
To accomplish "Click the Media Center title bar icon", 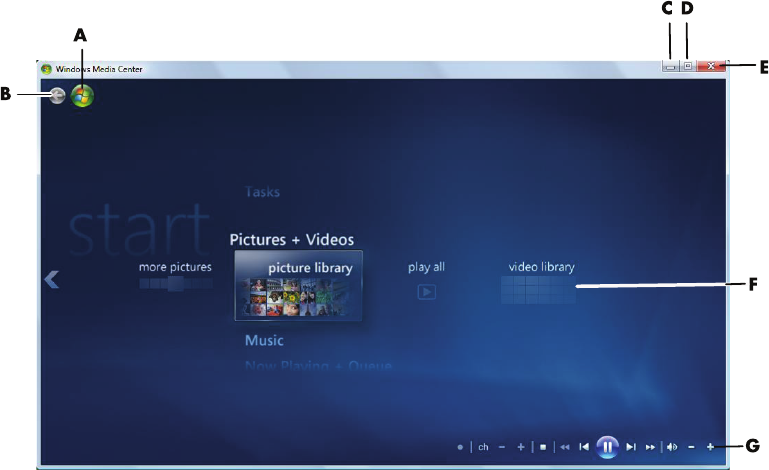I will click(46, 69).
